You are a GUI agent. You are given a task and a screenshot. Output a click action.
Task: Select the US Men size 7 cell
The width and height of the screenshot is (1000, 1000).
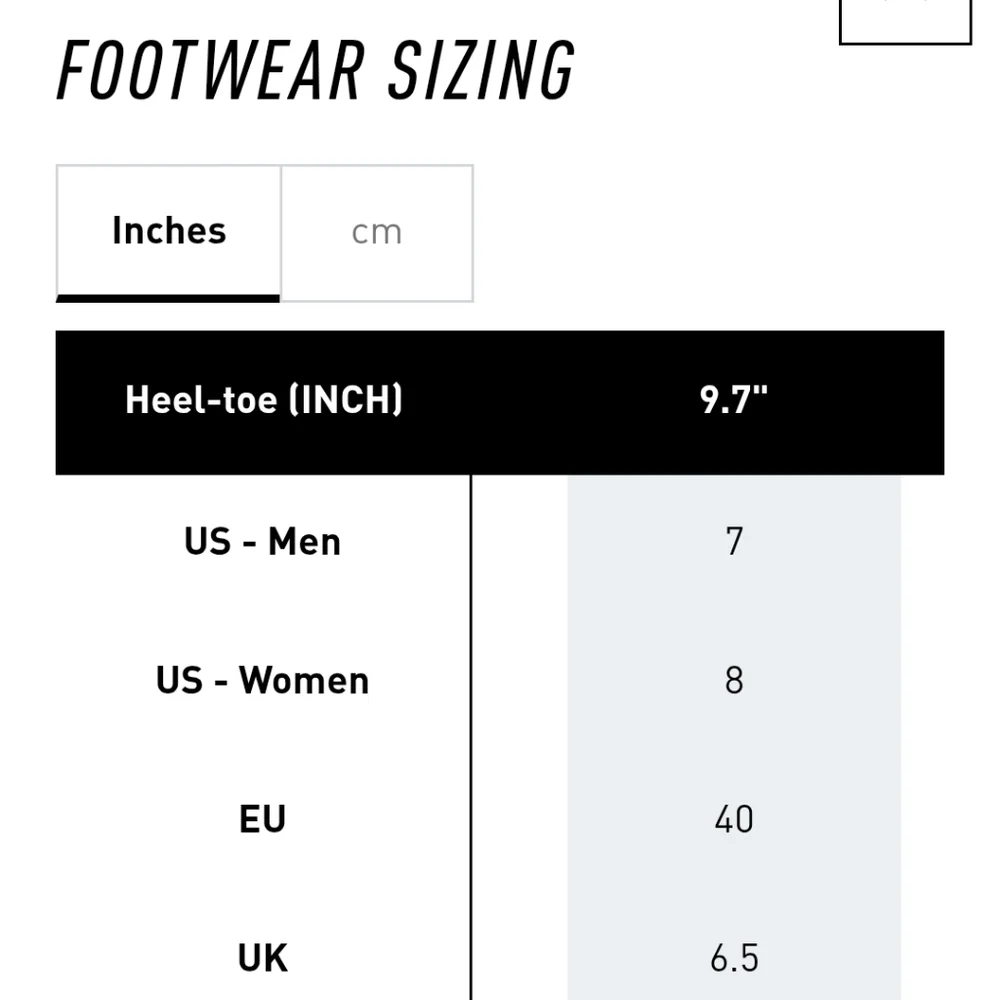coord(734,542)
